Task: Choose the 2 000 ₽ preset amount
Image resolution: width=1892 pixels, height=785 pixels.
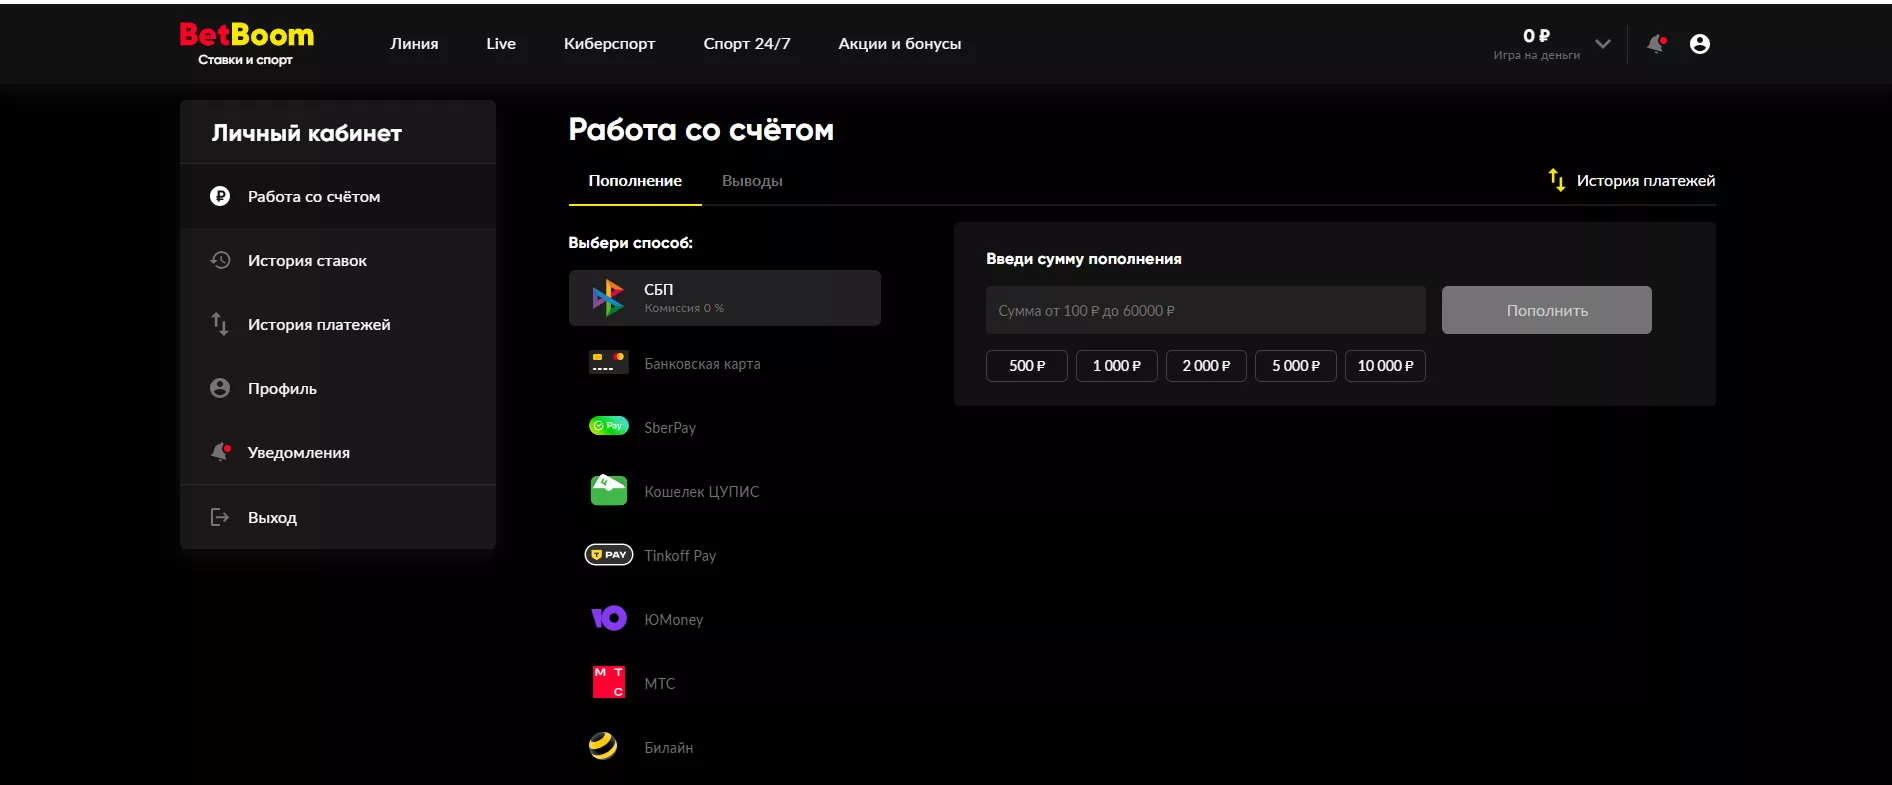Action: coord(1206,366)
